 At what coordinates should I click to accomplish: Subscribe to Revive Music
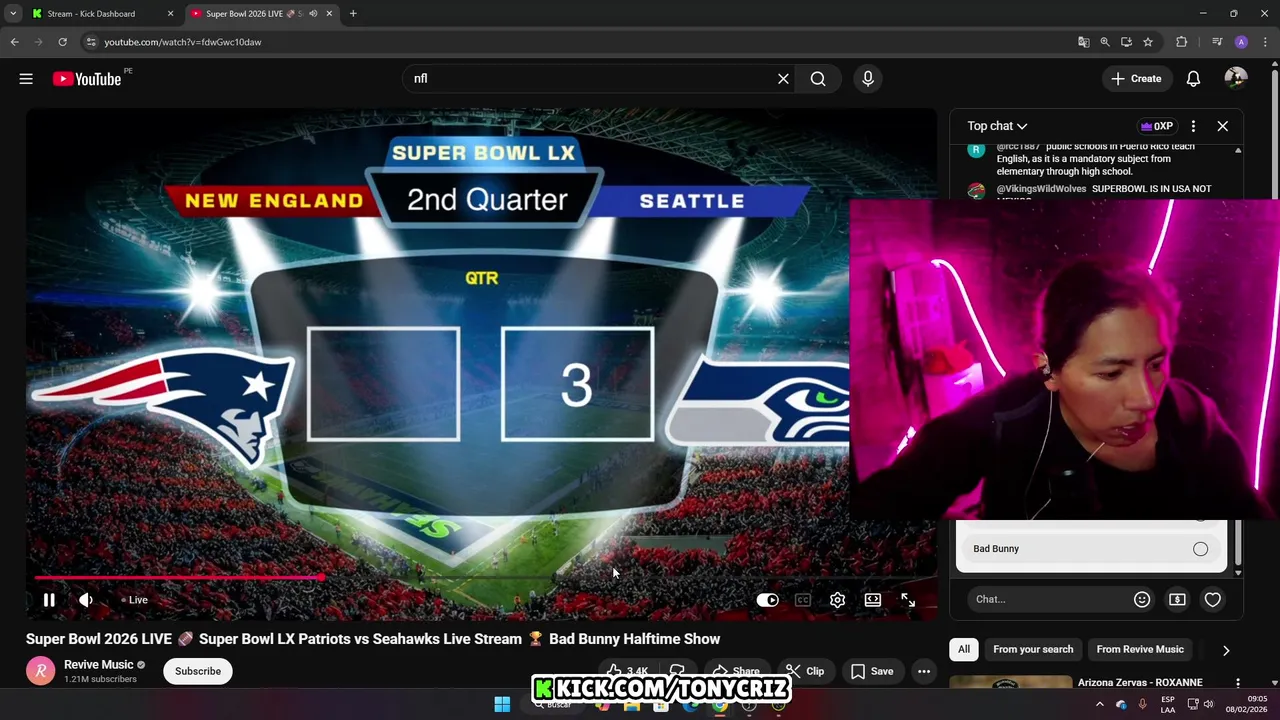198,671
